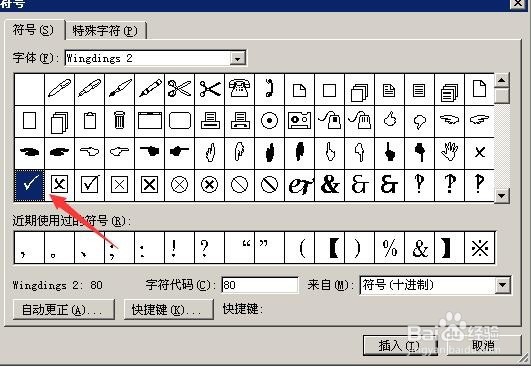This screenshot has height=368, width=531.
Task: Pick the recently used ampersand
Action: pos(419,248)
